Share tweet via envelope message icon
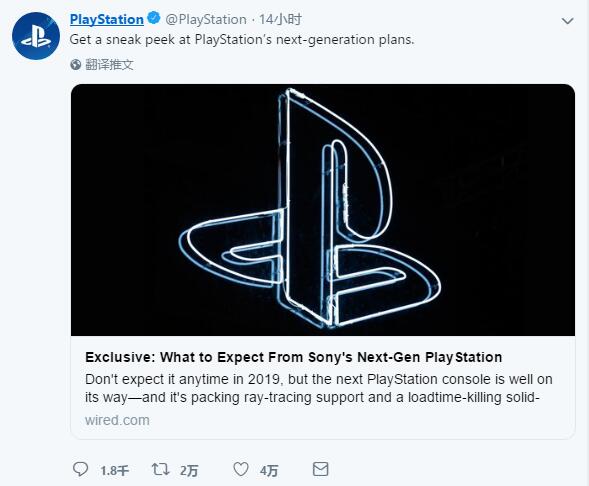Image resolution: width=589 pixels, height=486 pixels. pyautogui.click(x=320, y=469)
